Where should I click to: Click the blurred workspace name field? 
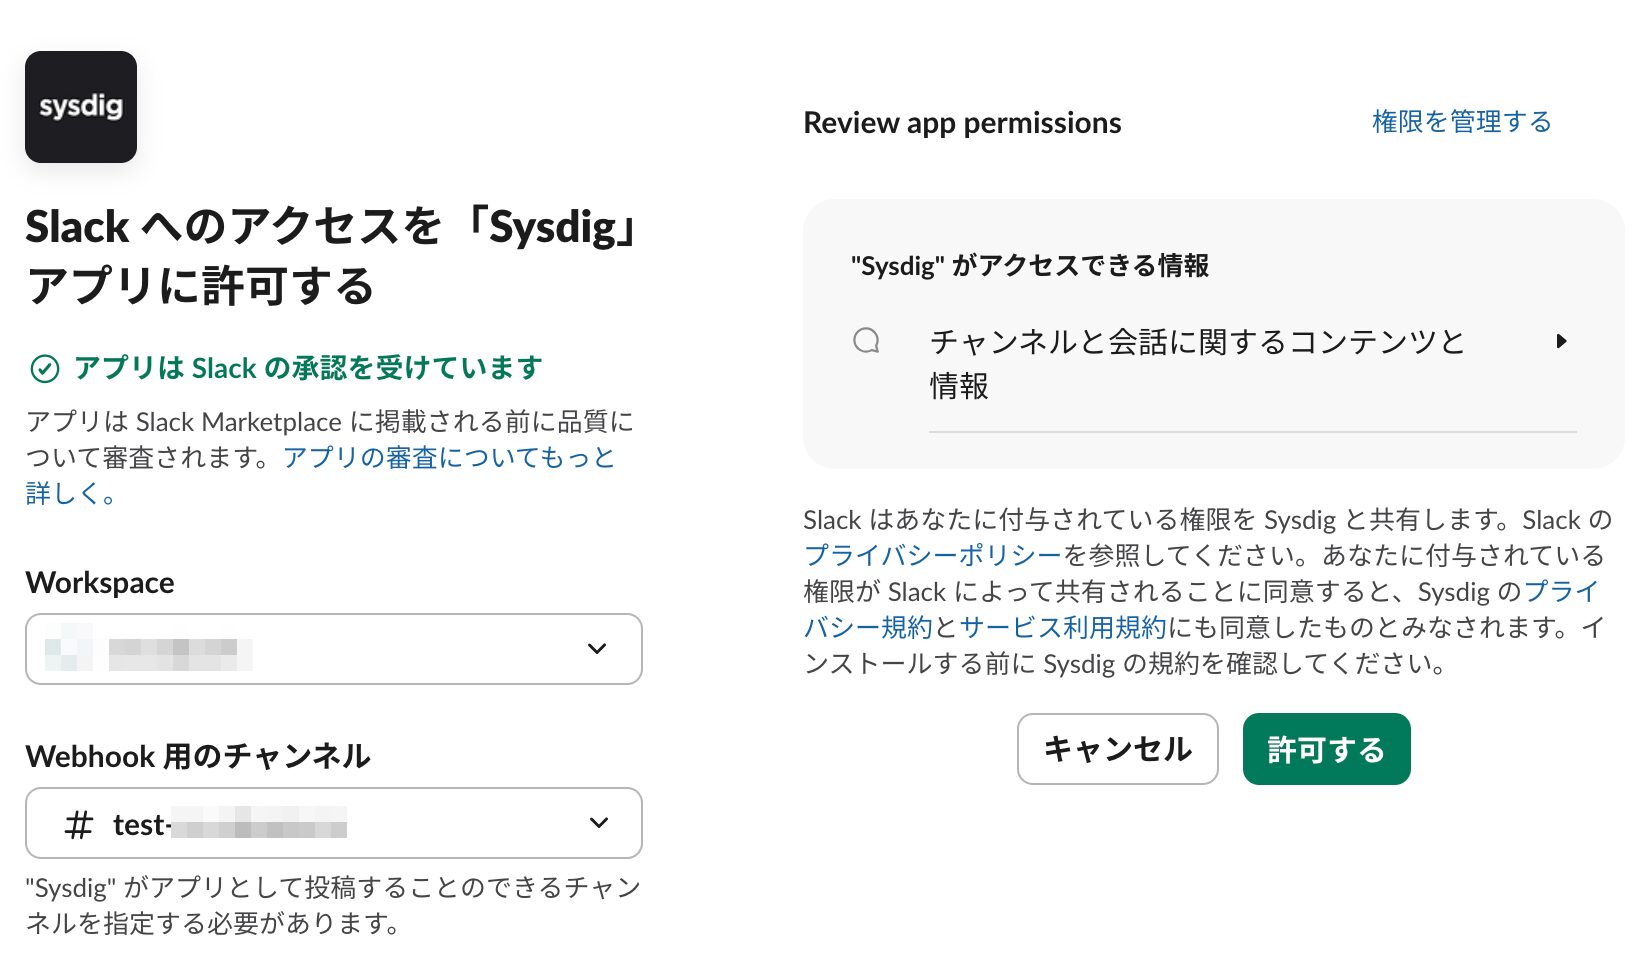180,652
